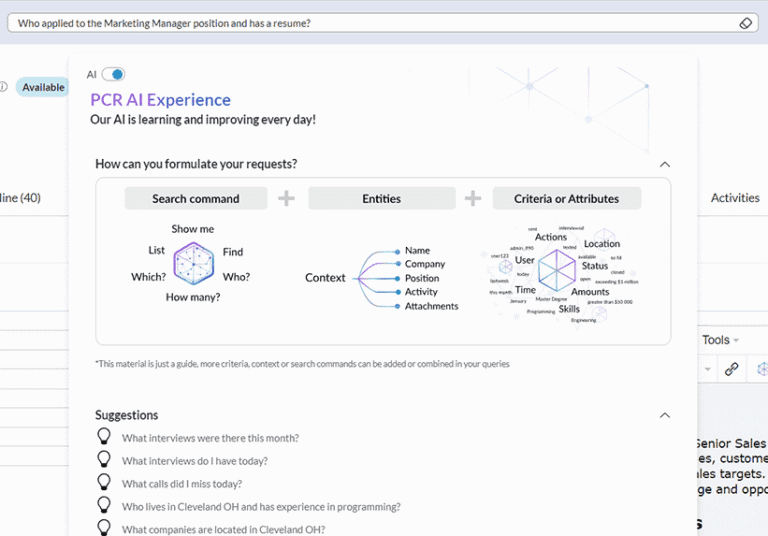Collapse 'How can you formulate your requests?' section
This screenshot has width=768, height=536.
coord(665,164)
